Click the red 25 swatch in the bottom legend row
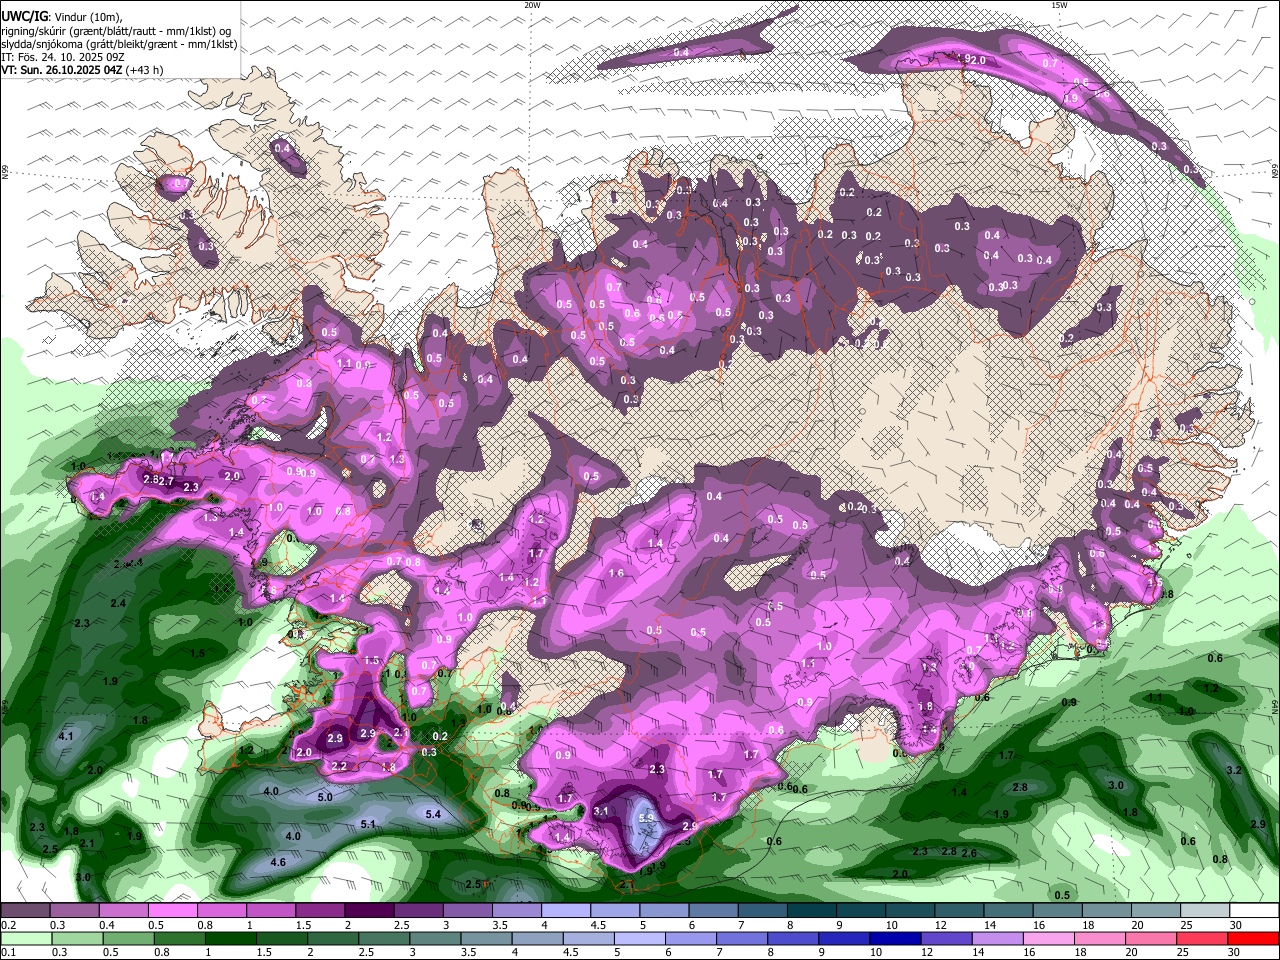The width and height of the screenshot is (1280, 960). (1203, 938)
